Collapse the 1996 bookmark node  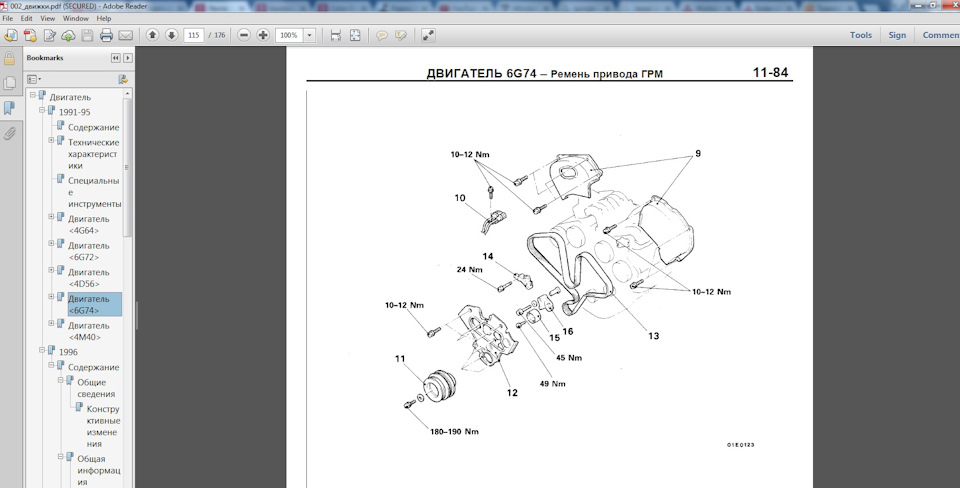coord(42,350)
